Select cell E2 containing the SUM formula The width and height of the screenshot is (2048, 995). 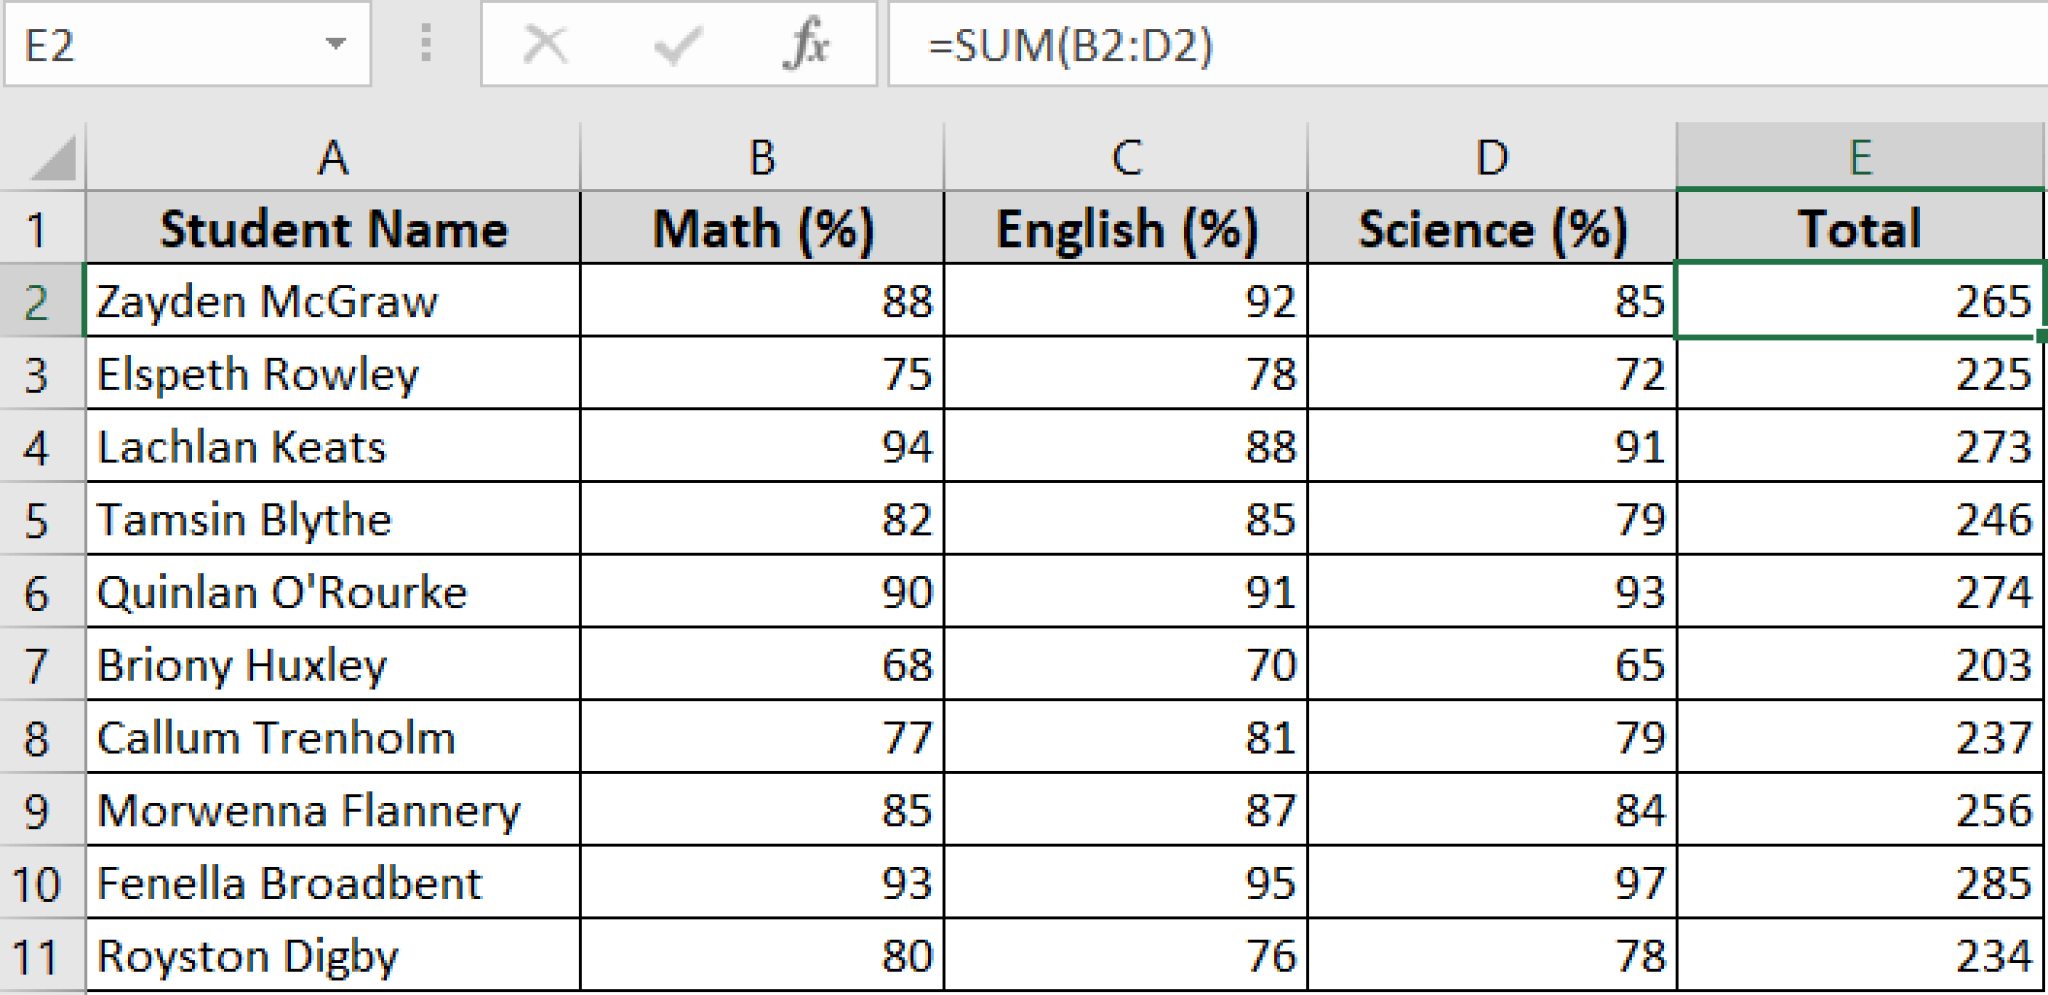pos(1860,301)
